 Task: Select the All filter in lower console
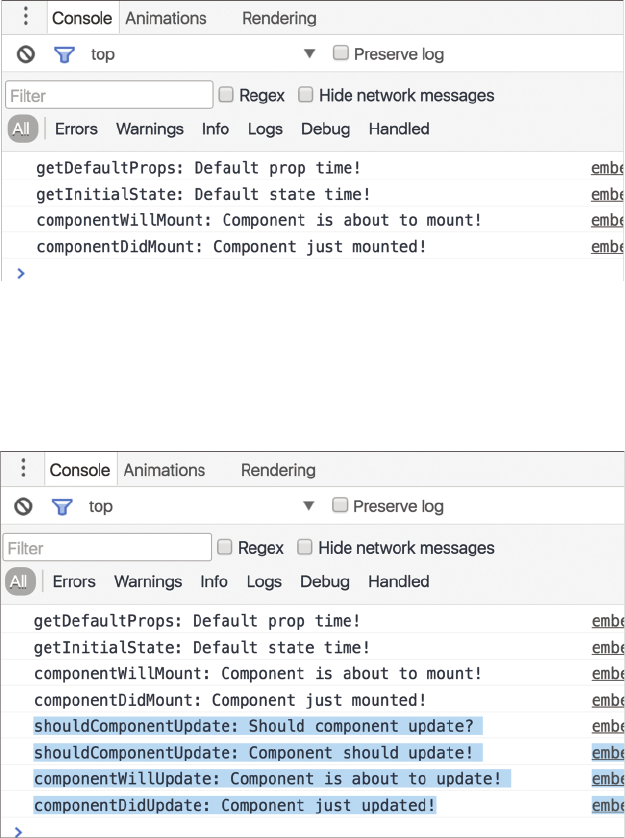[x=20, y=582]
